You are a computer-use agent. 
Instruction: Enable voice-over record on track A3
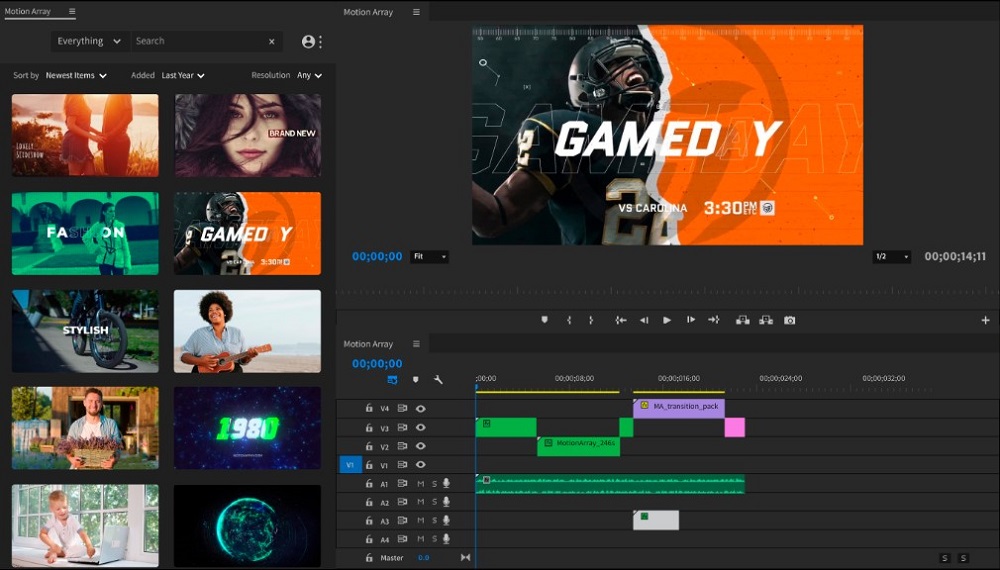point(446,520)
